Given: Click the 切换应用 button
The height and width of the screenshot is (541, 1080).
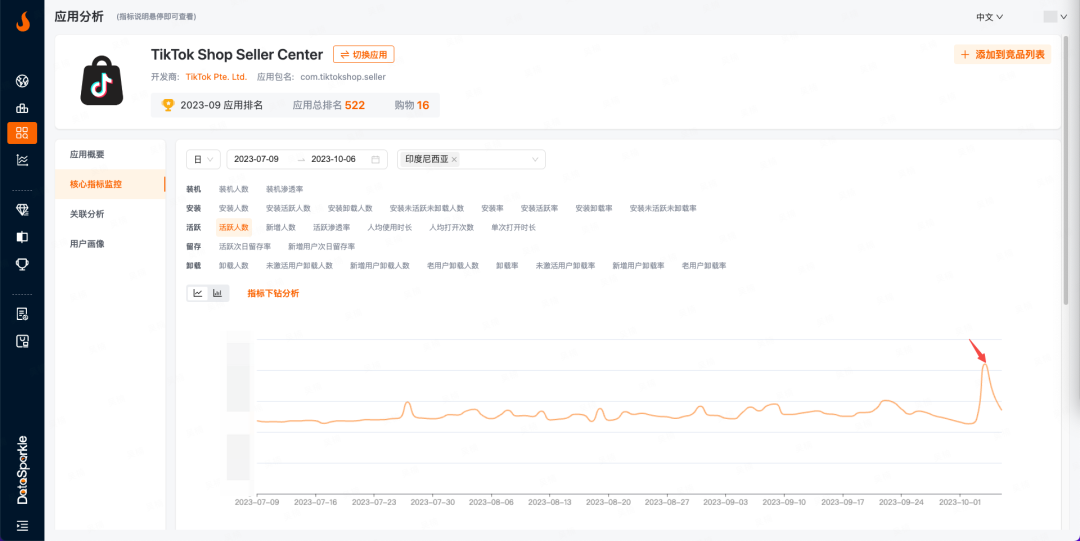Looking at the screenshot, I should click(x=364, y=55).
